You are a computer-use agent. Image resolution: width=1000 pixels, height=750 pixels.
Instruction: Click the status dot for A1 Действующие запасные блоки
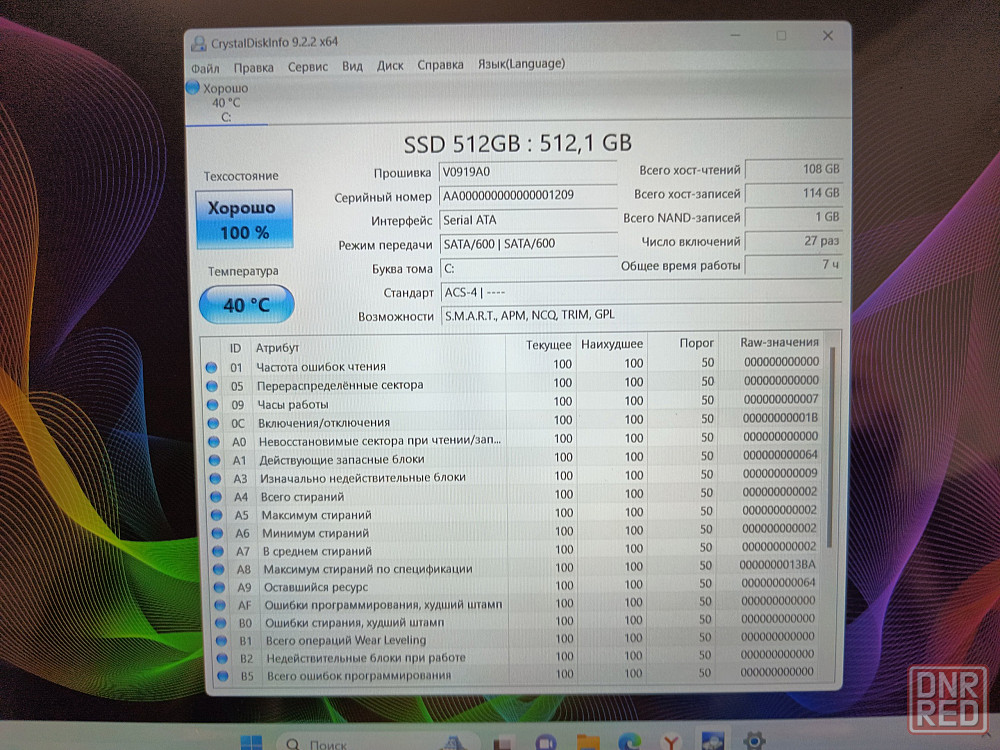click(x=214, y=460)
